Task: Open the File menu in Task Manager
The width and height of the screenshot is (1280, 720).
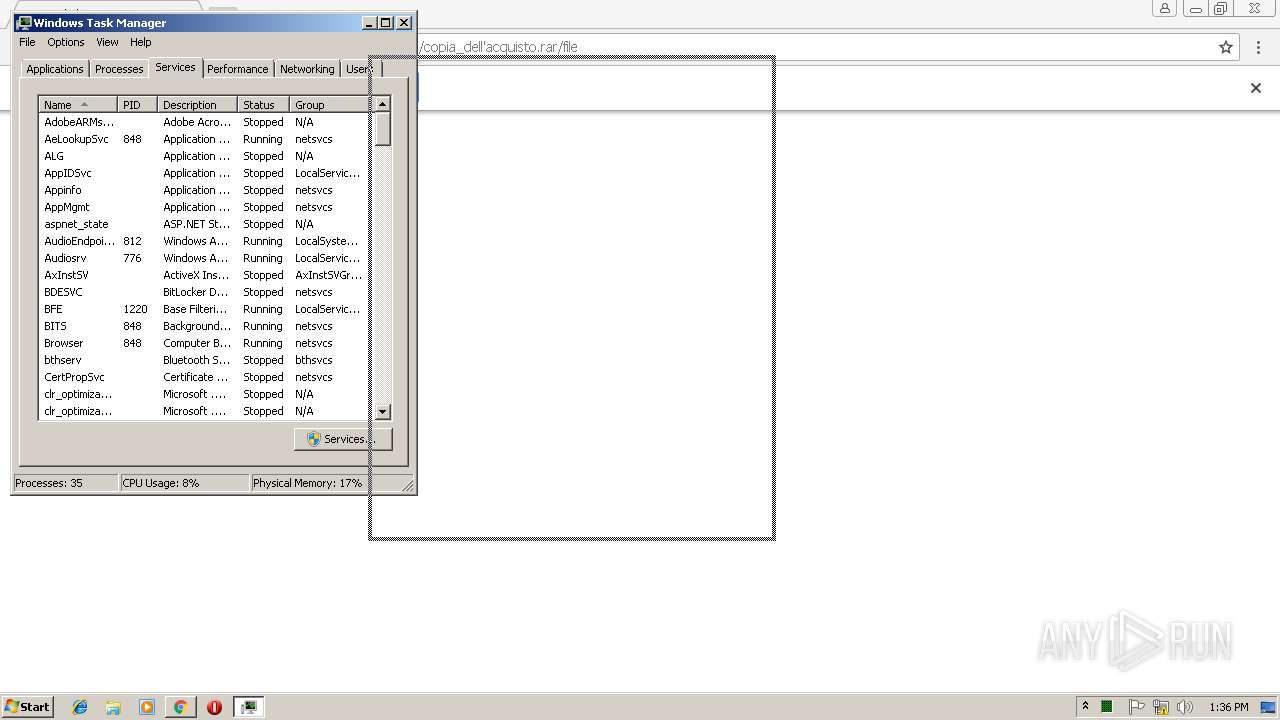Action: (x=27, y=42)
